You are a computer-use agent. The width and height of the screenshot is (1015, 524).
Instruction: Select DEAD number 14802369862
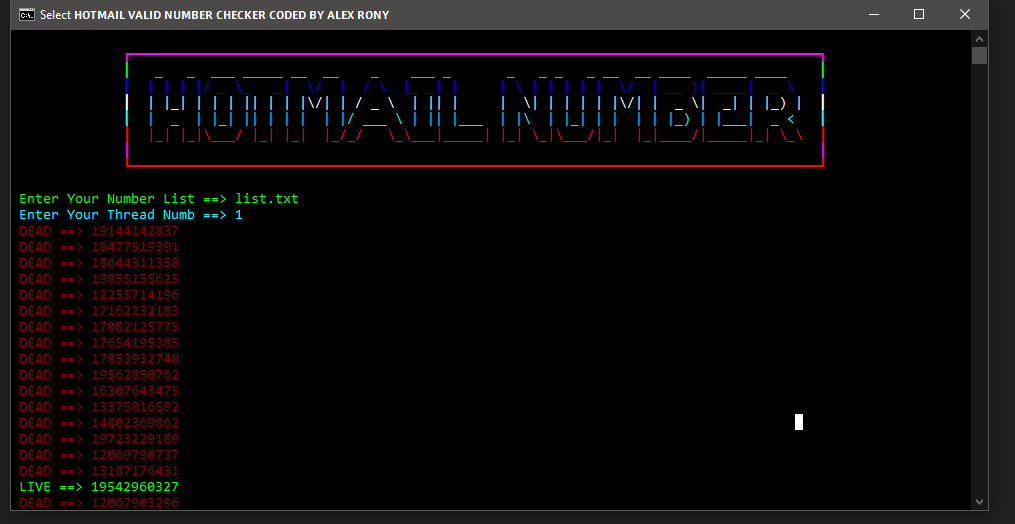coord(135,422)
